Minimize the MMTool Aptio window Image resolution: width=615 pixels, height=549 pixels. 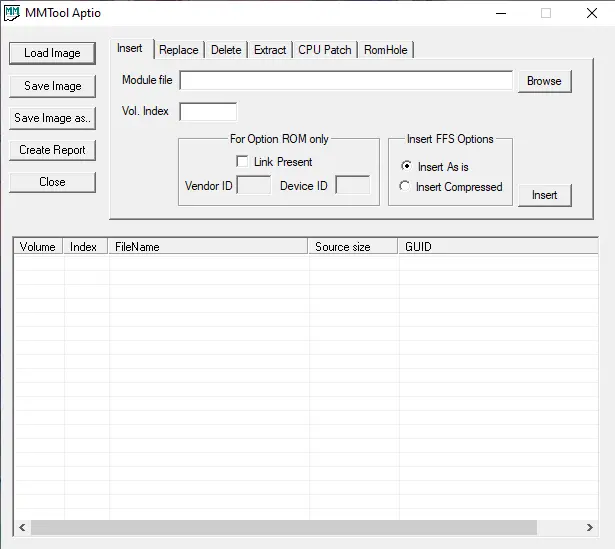tap(501, 13)
